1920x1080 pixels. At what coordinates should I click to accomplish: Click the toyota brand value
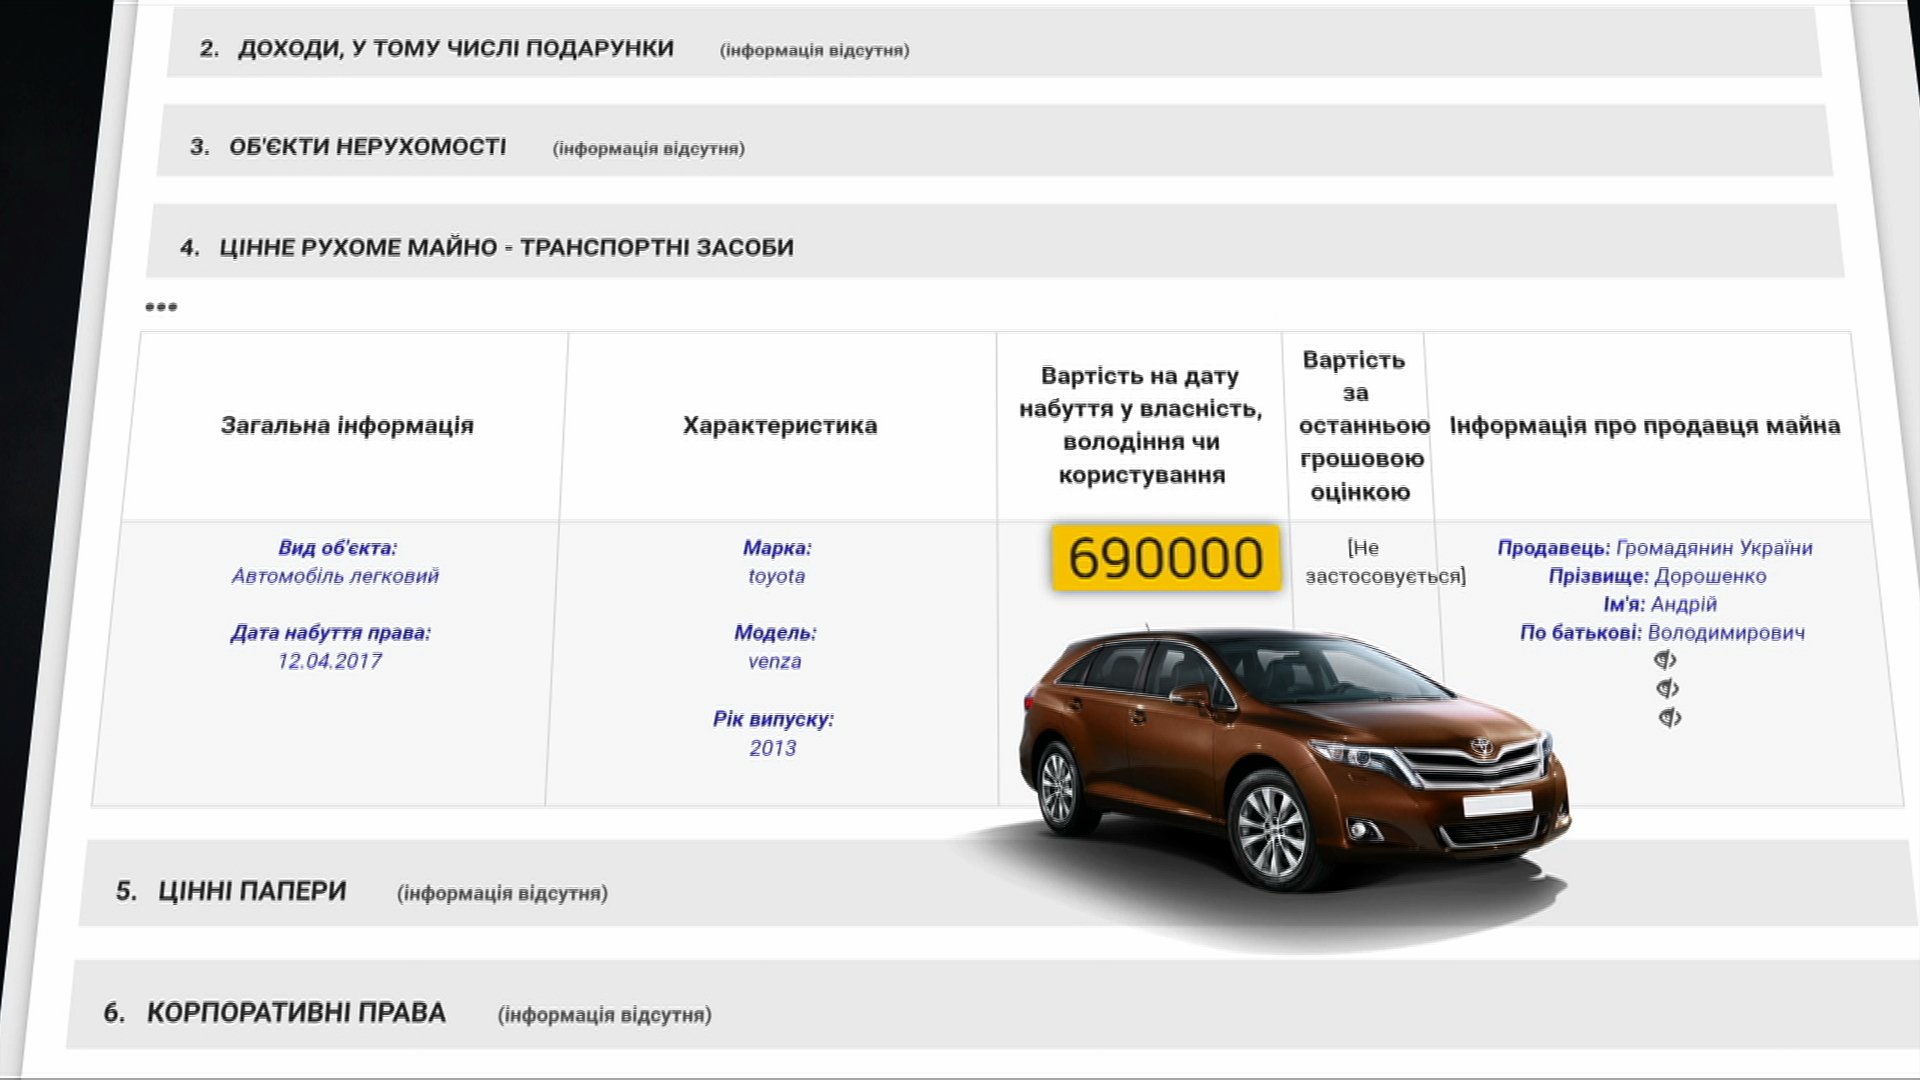(776, 576)
